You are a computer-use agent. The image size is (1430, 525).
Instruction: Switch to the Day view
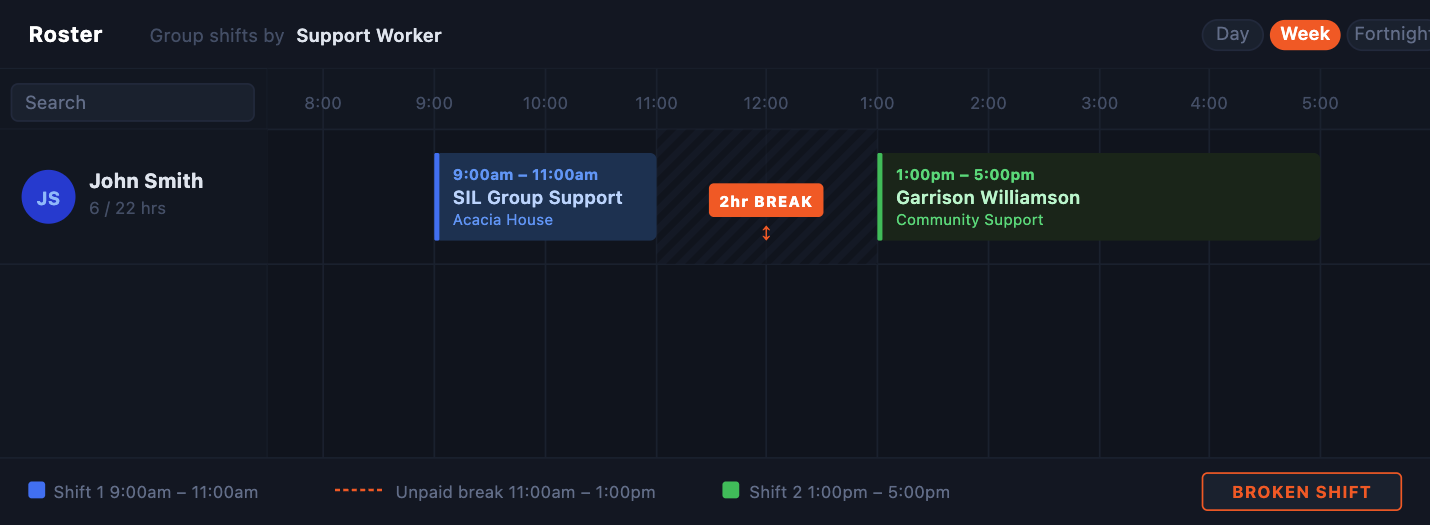[x=1232, y=34]
